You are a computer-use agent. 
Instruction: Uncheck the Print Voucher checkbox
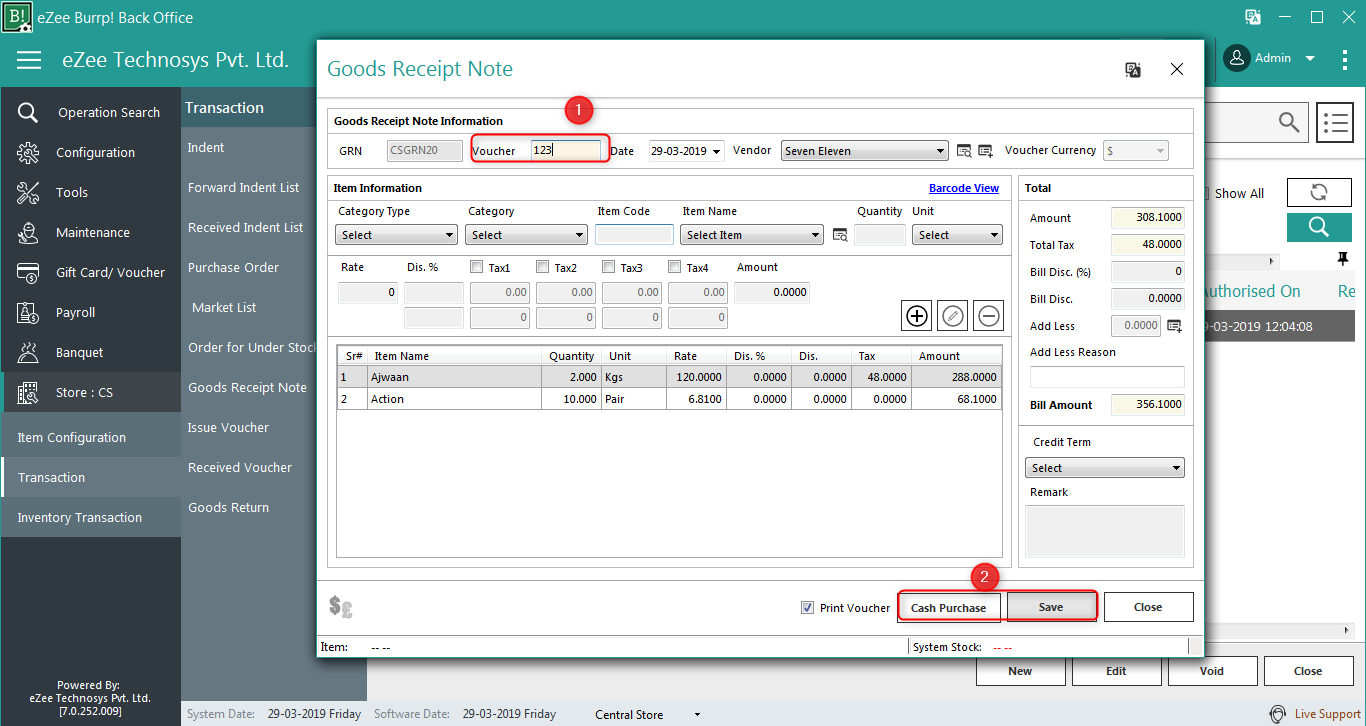pyautogui.click(x=808, y=608)
